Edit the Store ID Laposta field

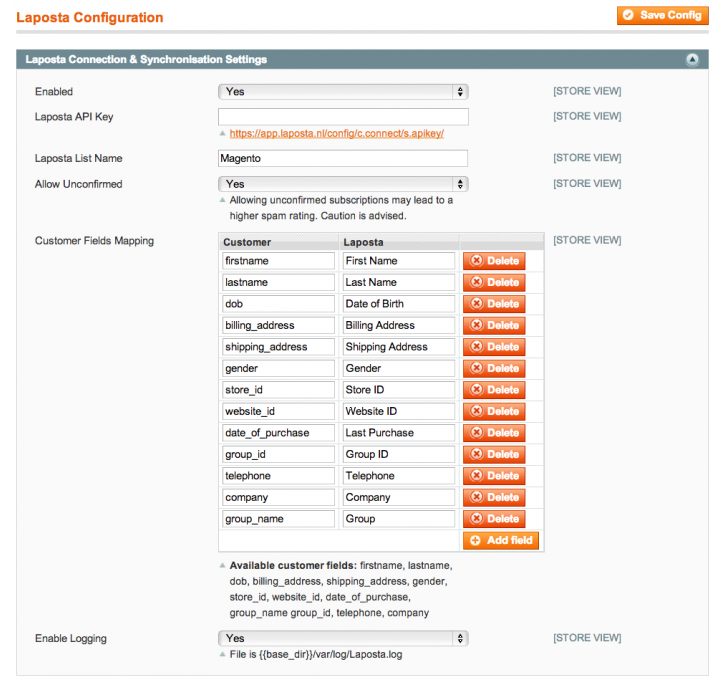point(399,390)
